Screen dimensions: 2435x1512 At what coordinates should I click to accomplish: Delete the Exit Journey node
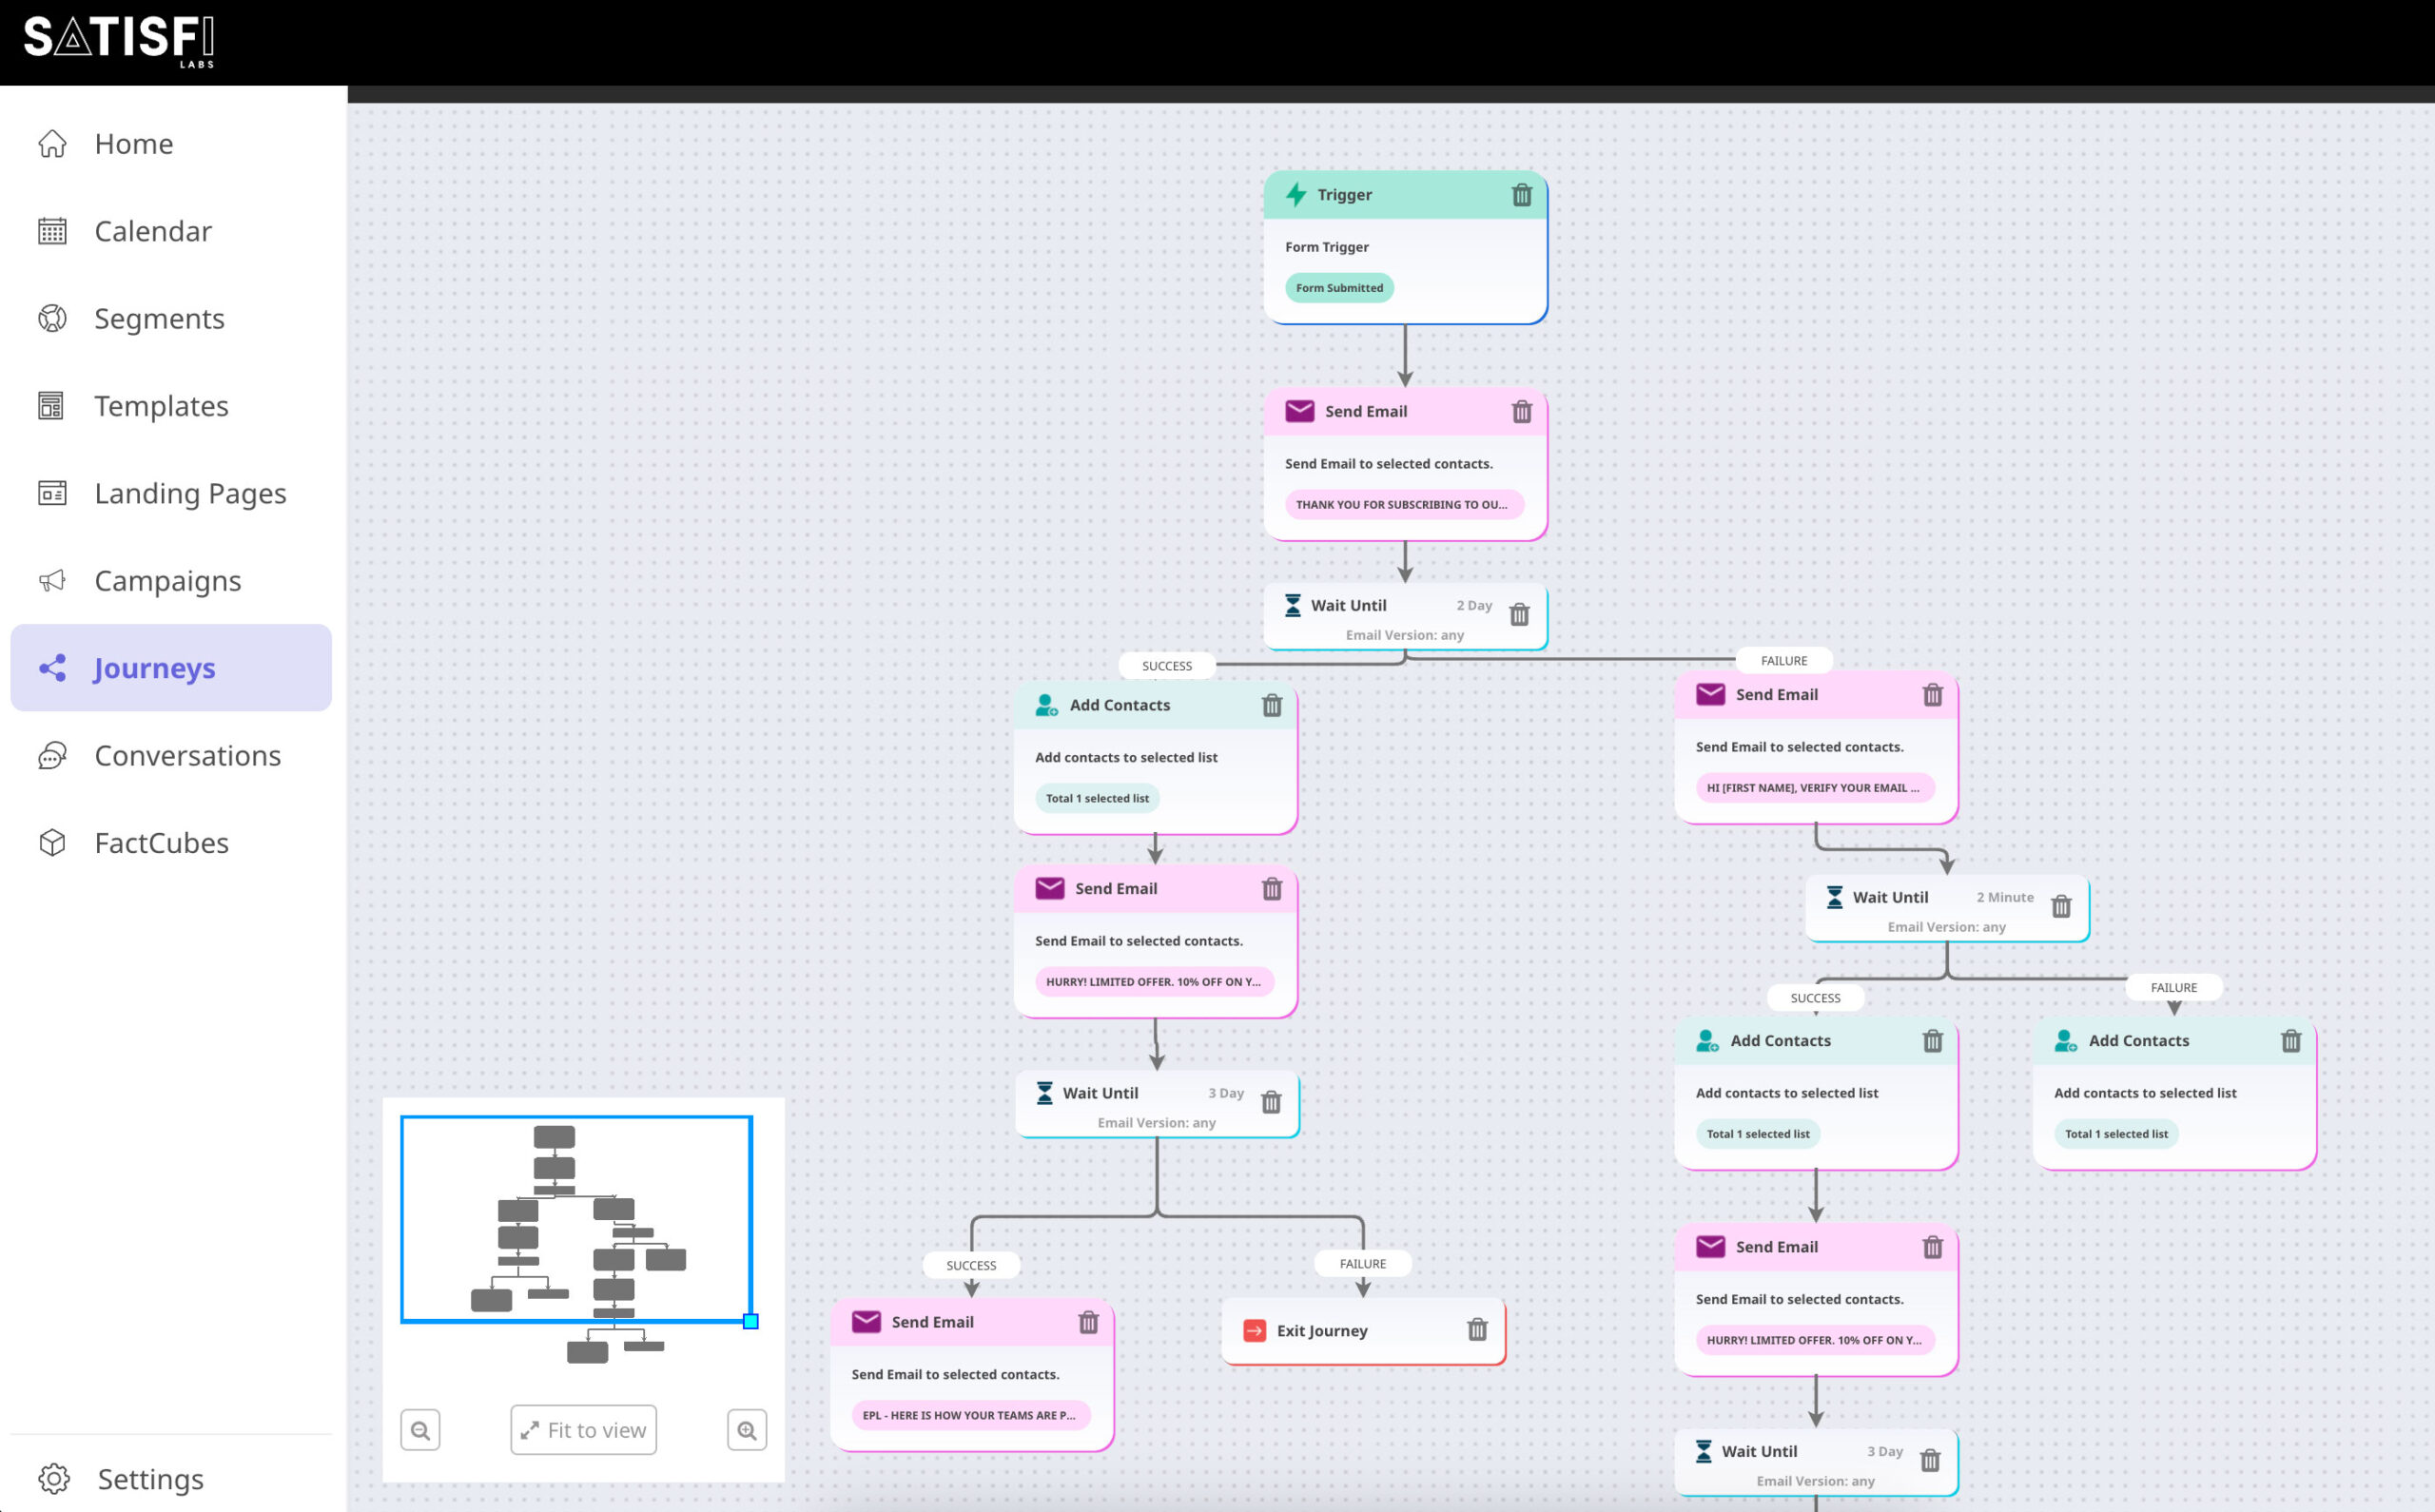(x=1477, y=1329)
